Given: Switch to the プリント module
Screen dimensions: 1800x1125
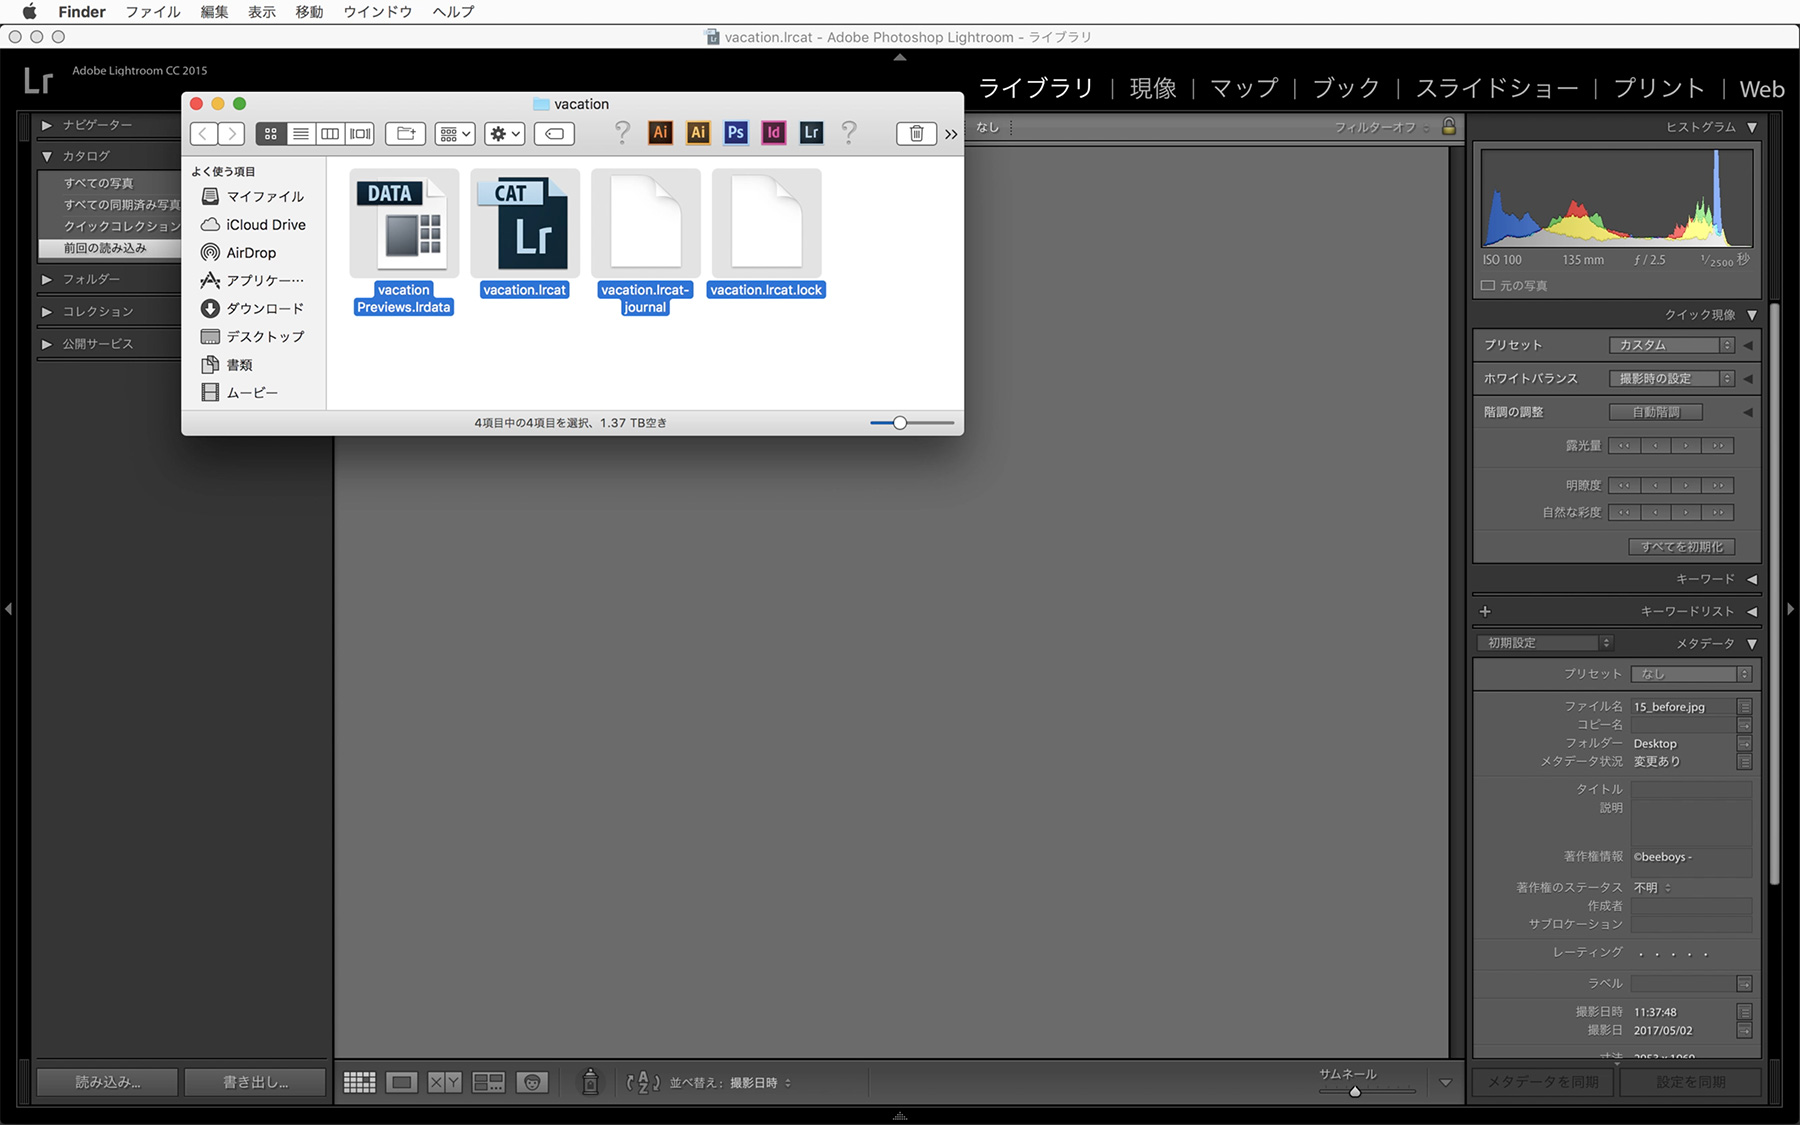Looking at the screenshot, I should coord(1659,88).
